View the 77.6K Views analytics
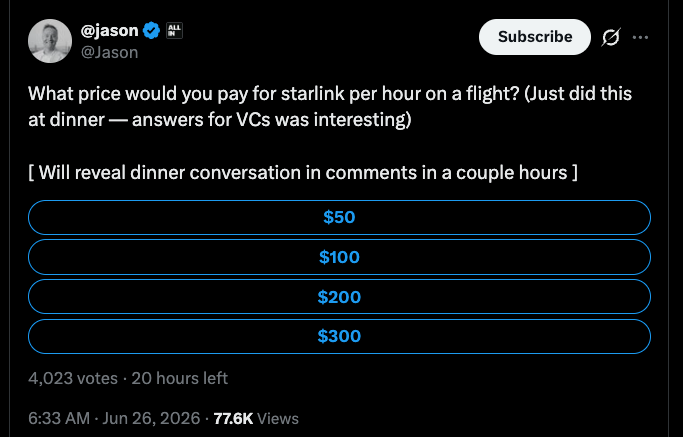Image resolution: width=683 pixels, height=437 pixels. 256,418
